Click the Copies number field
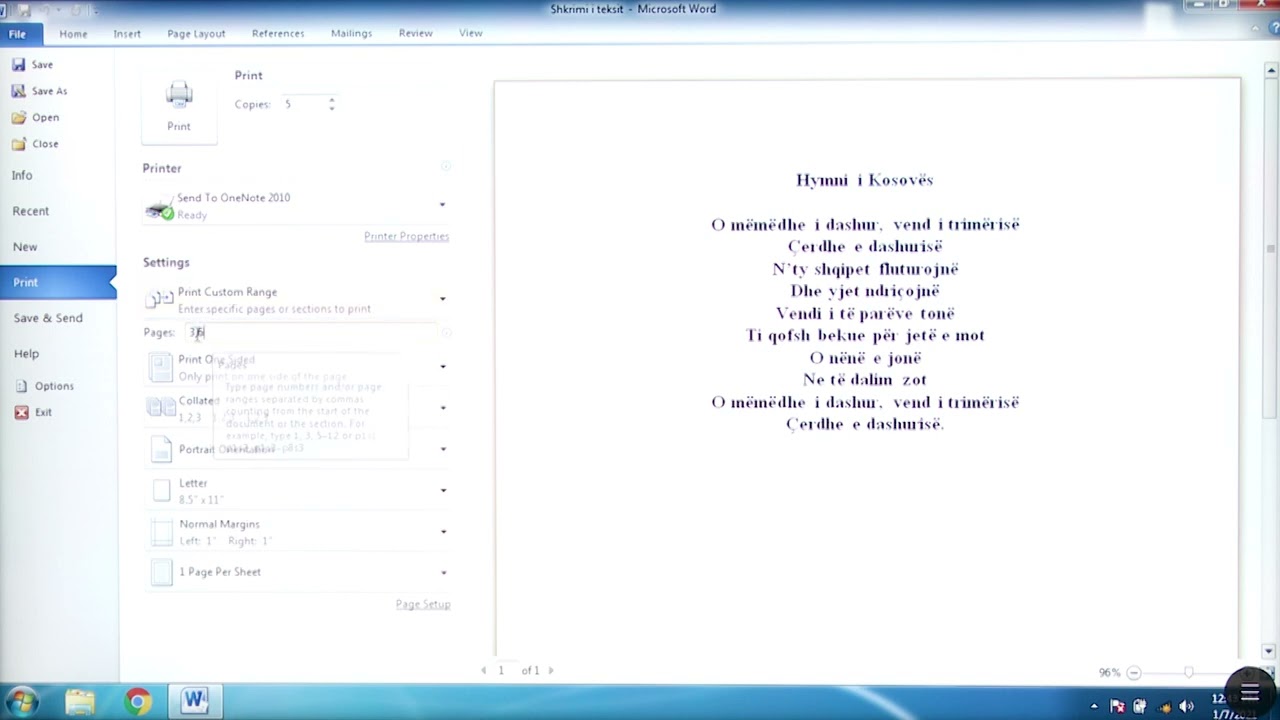Screen dimensions: 1280x720 (x=302, y=104)
